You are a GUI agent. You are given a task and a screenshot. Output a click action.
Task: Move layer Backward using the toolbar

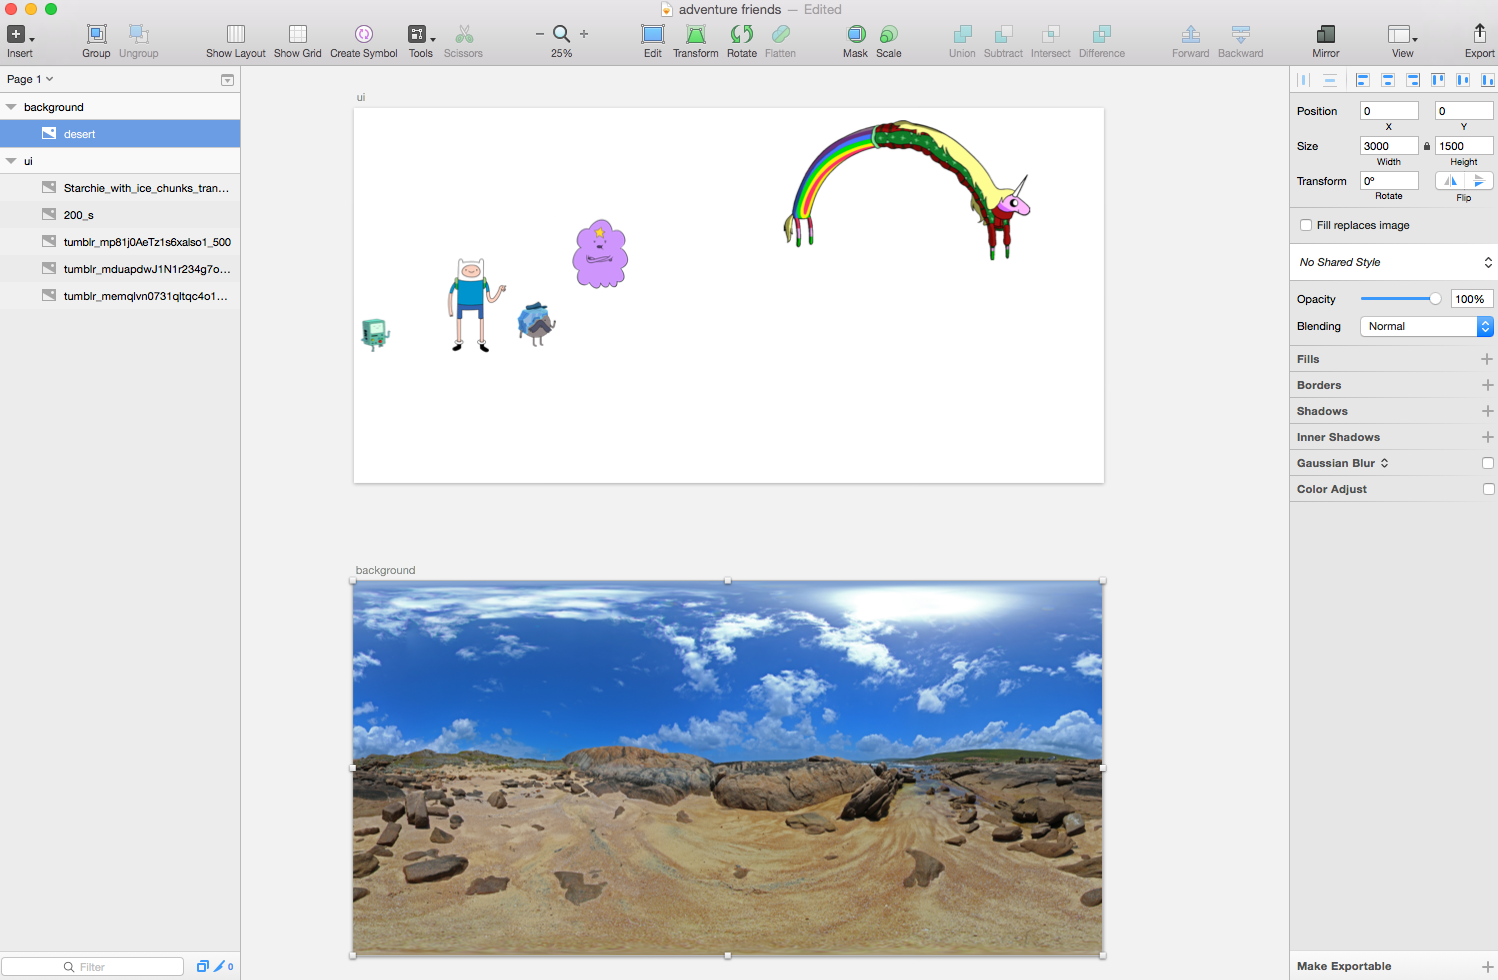tap(1241, 34)
